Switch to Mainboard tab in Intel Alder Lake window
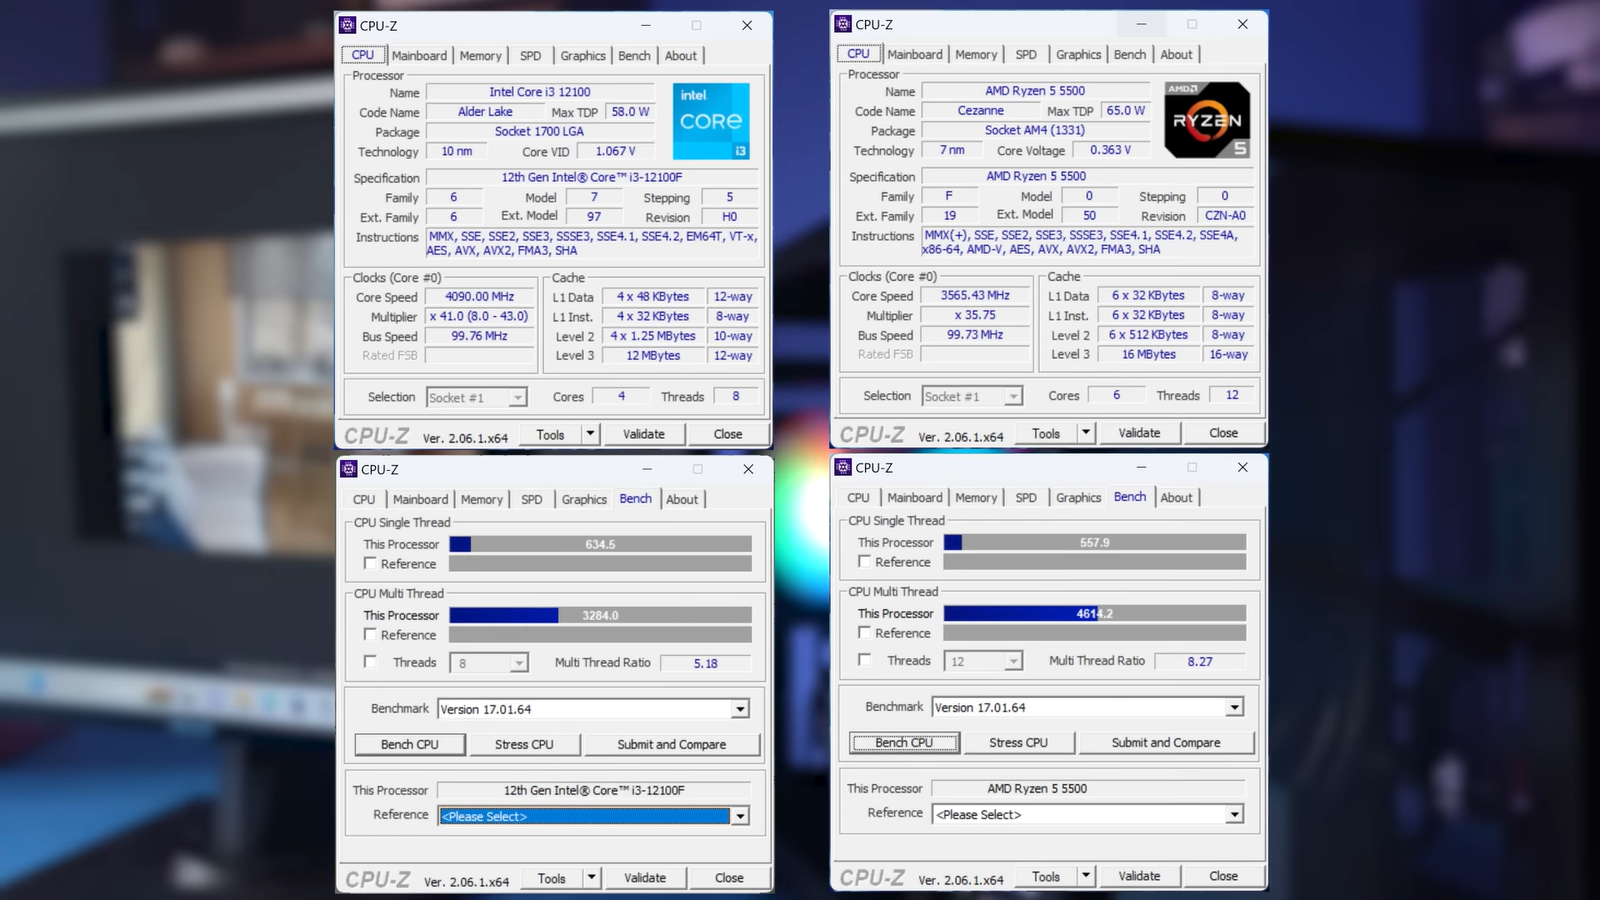 pyautogui.click(x=419, y=56)
